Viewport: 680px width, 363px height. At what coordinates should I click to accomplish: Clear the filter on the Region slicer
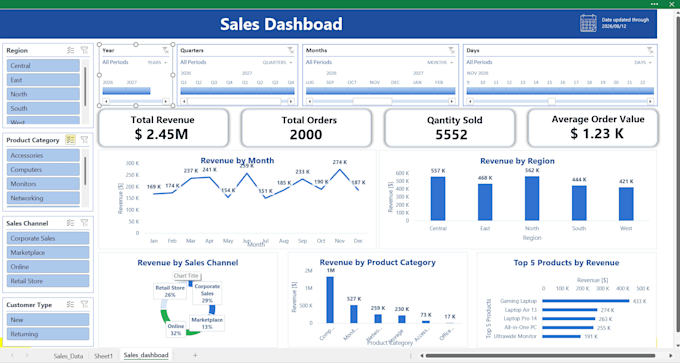[85, 50]
